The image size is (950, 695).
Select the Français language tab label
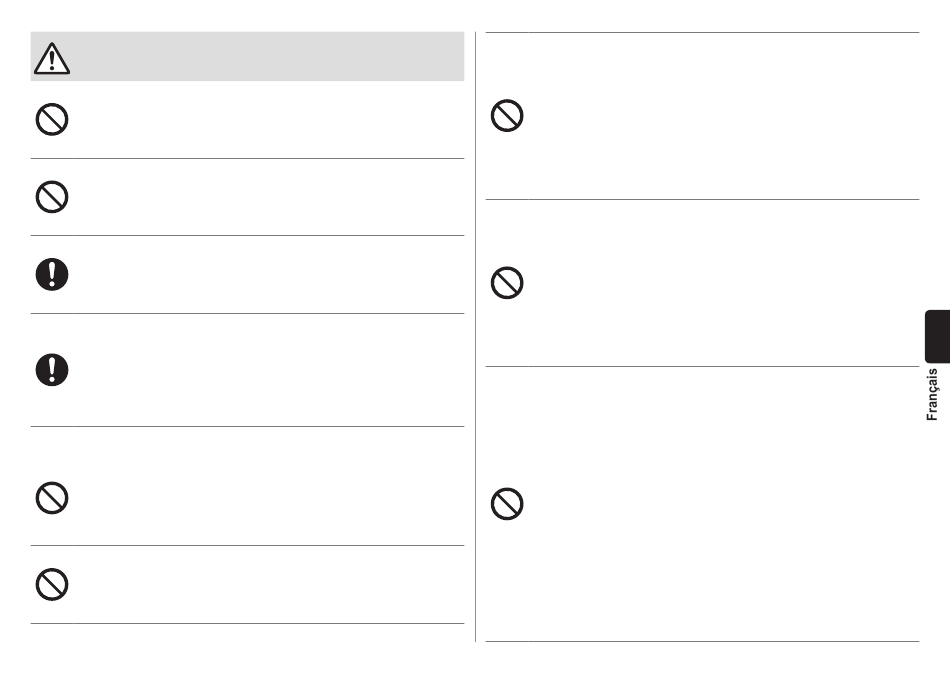(x=932, y=394)
